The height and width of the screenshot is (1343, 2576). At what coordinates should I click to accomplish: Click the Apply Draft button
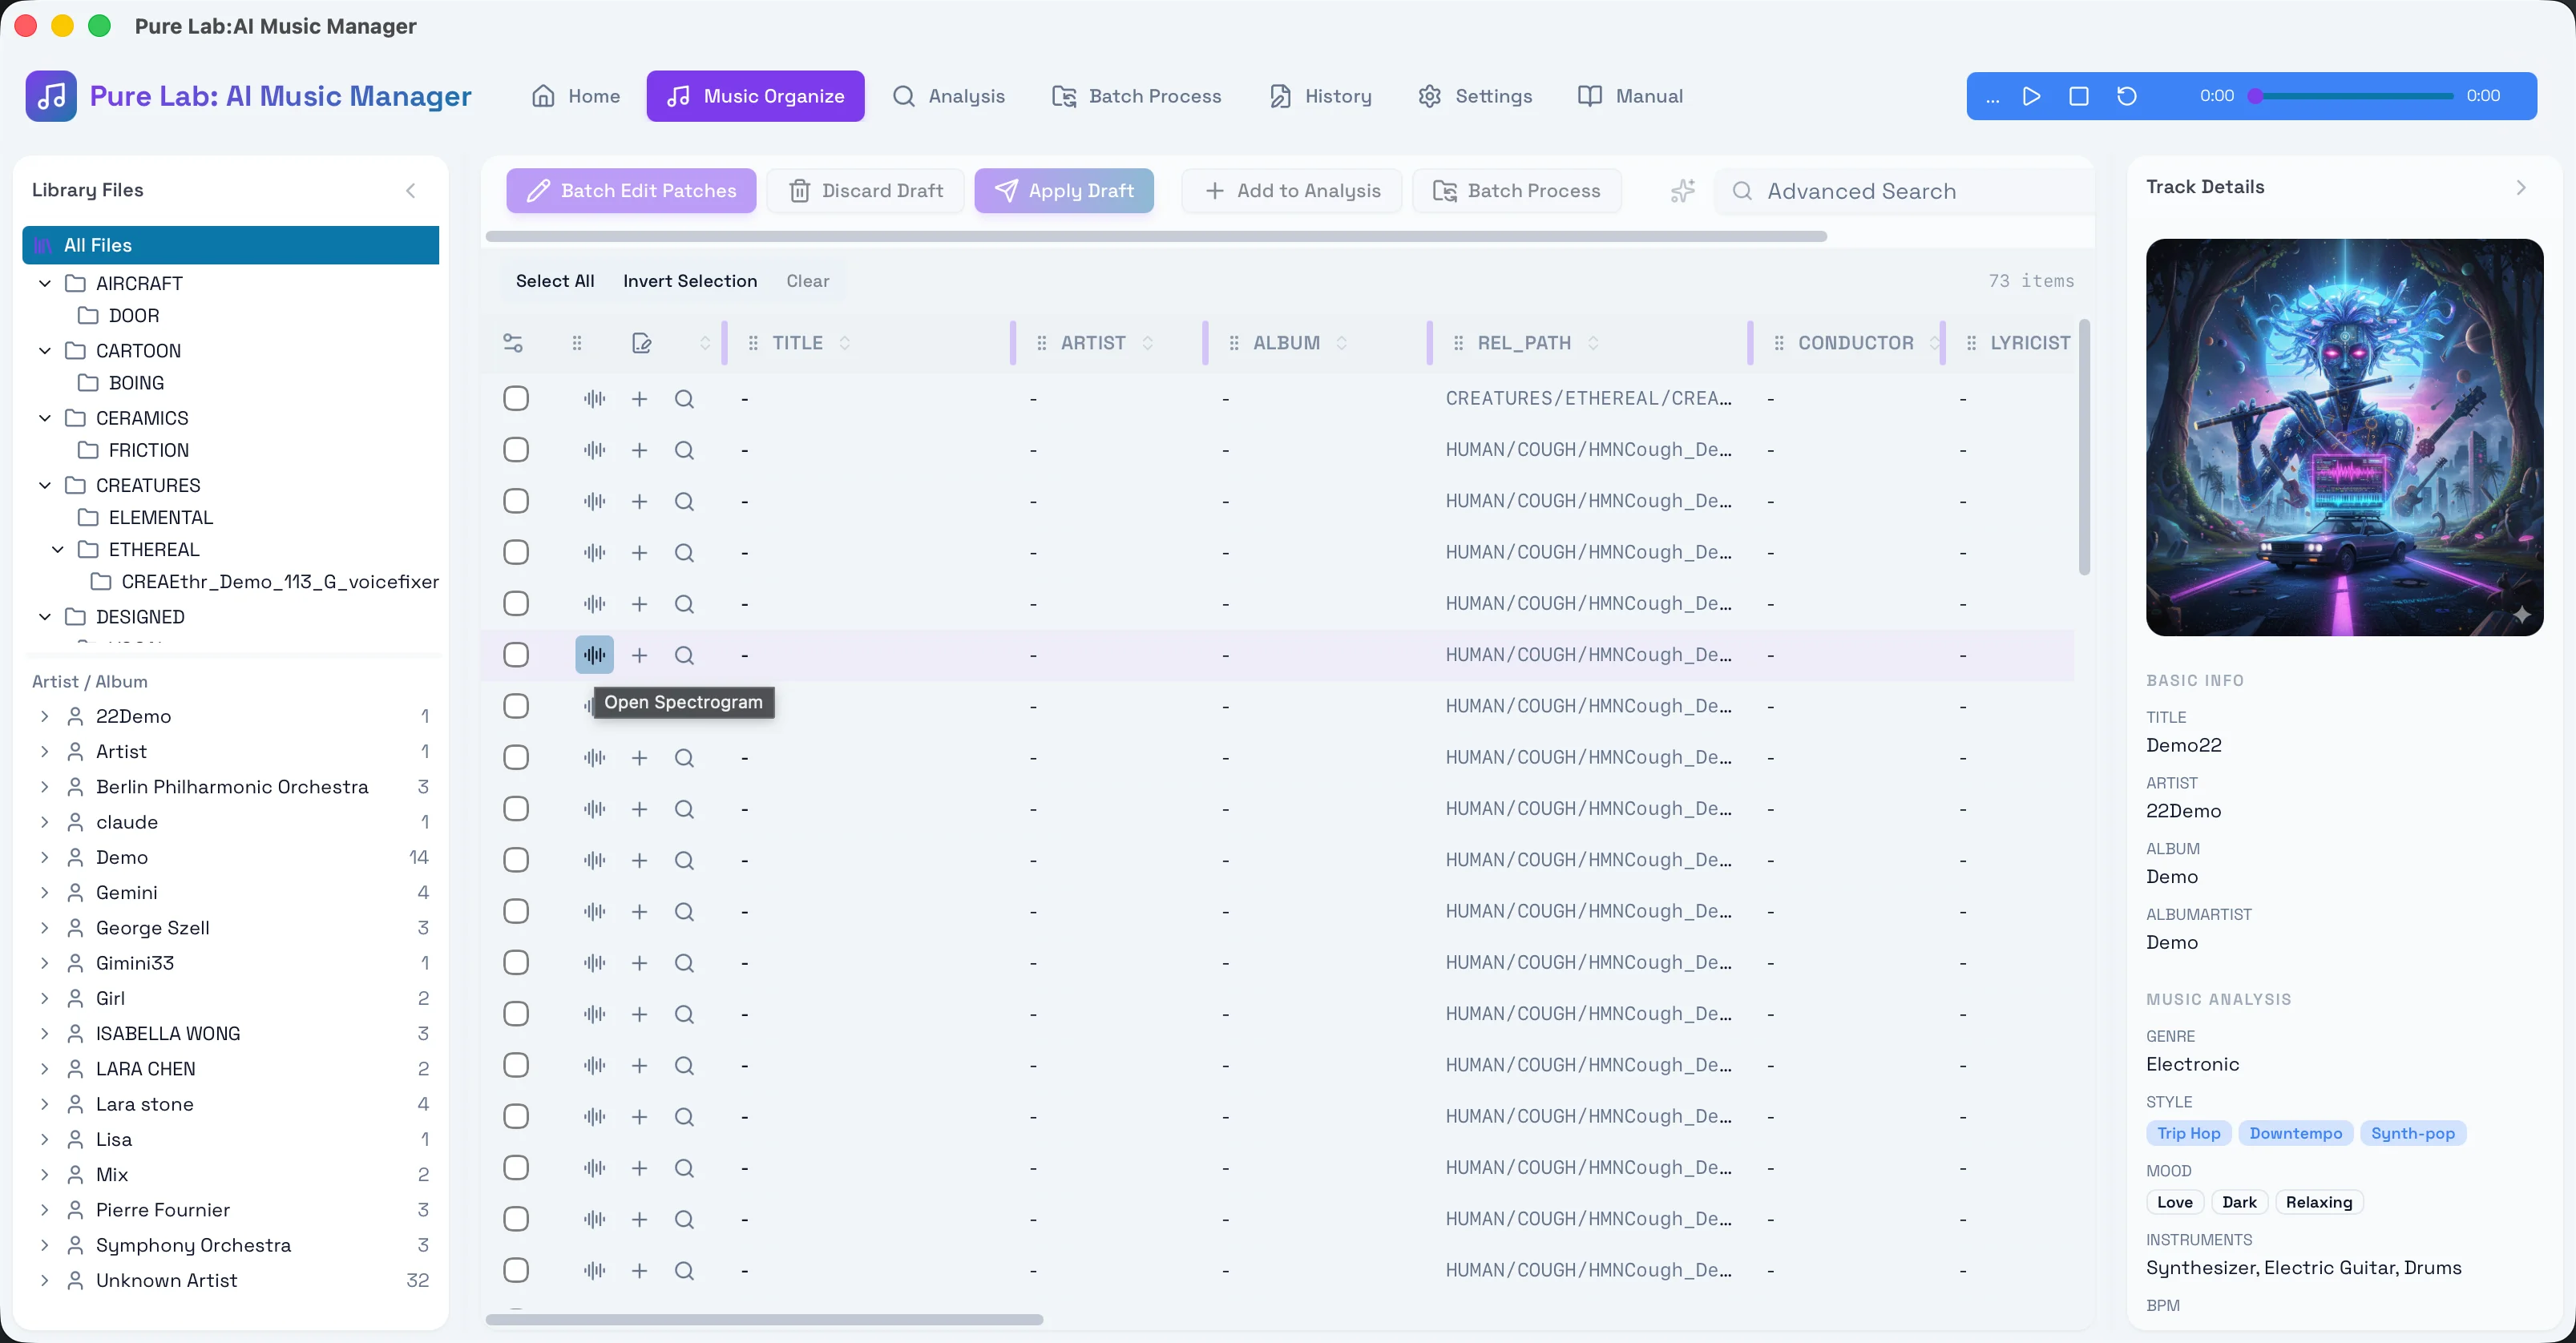1064,190
